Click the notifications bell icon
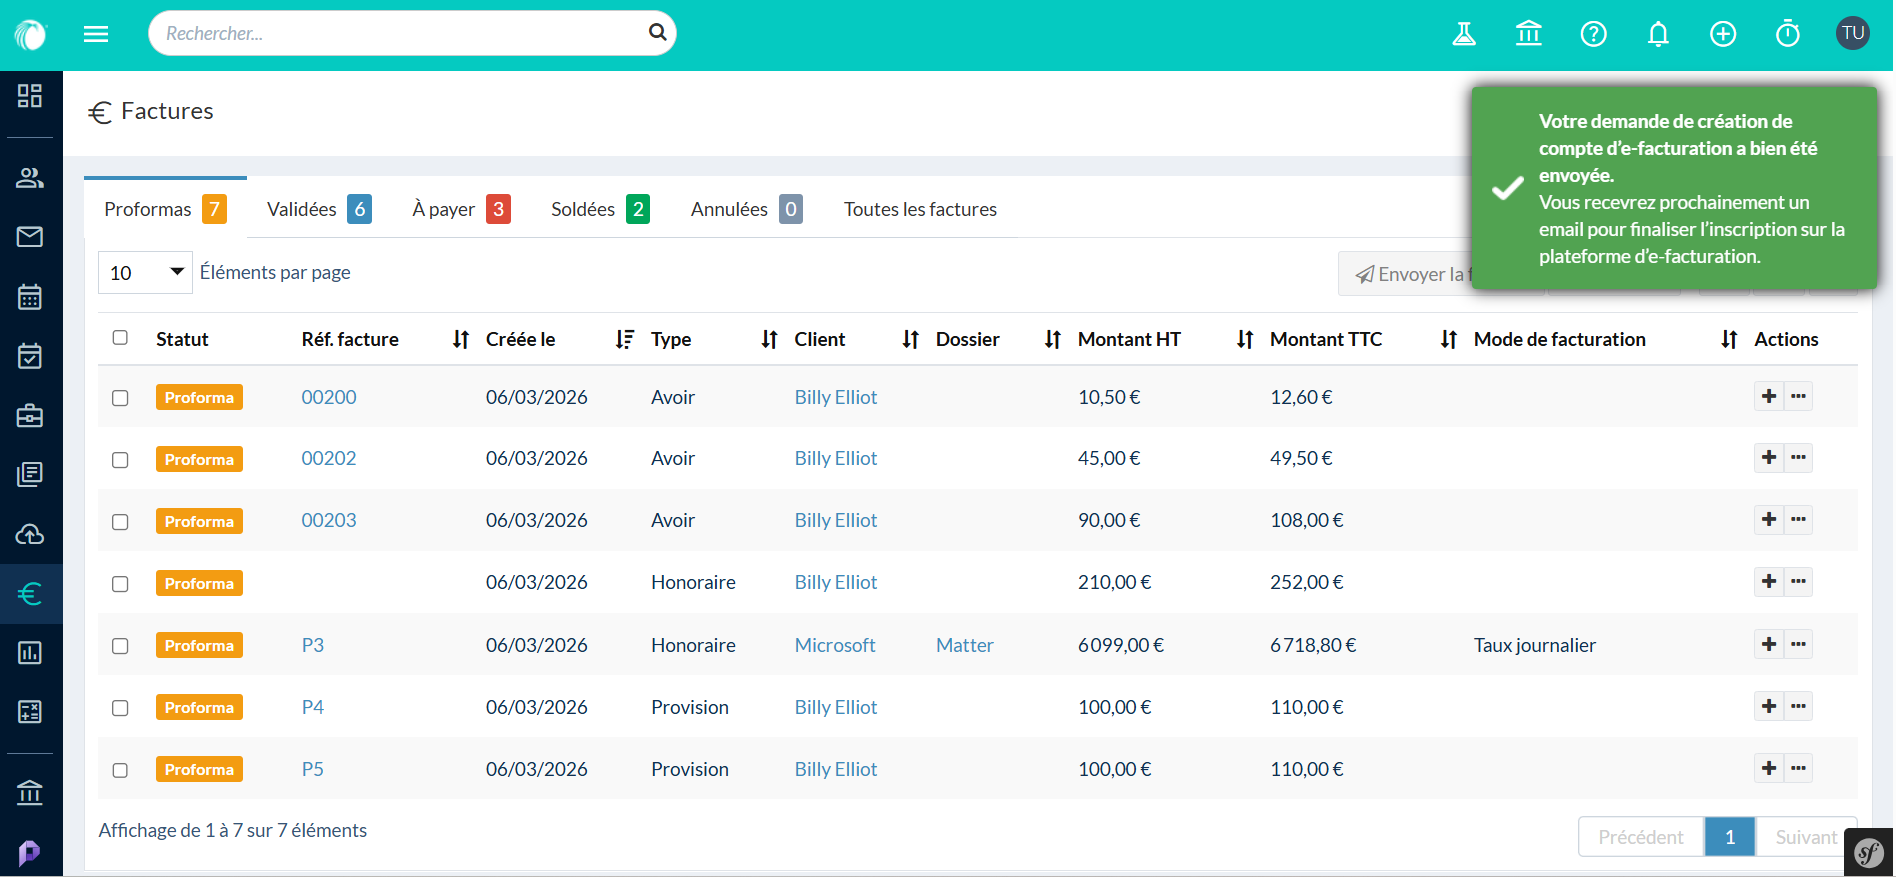1896x877 pixels. click(1658, 34)
